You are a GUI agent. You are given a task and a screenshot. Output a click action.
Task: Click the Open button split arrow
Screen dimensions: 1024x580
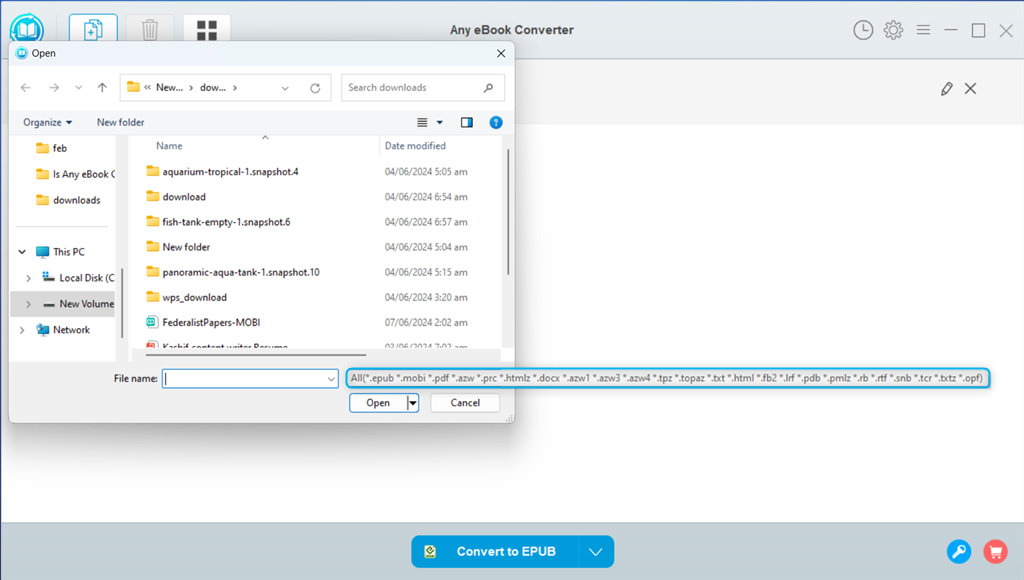click(x=413, y=403)
